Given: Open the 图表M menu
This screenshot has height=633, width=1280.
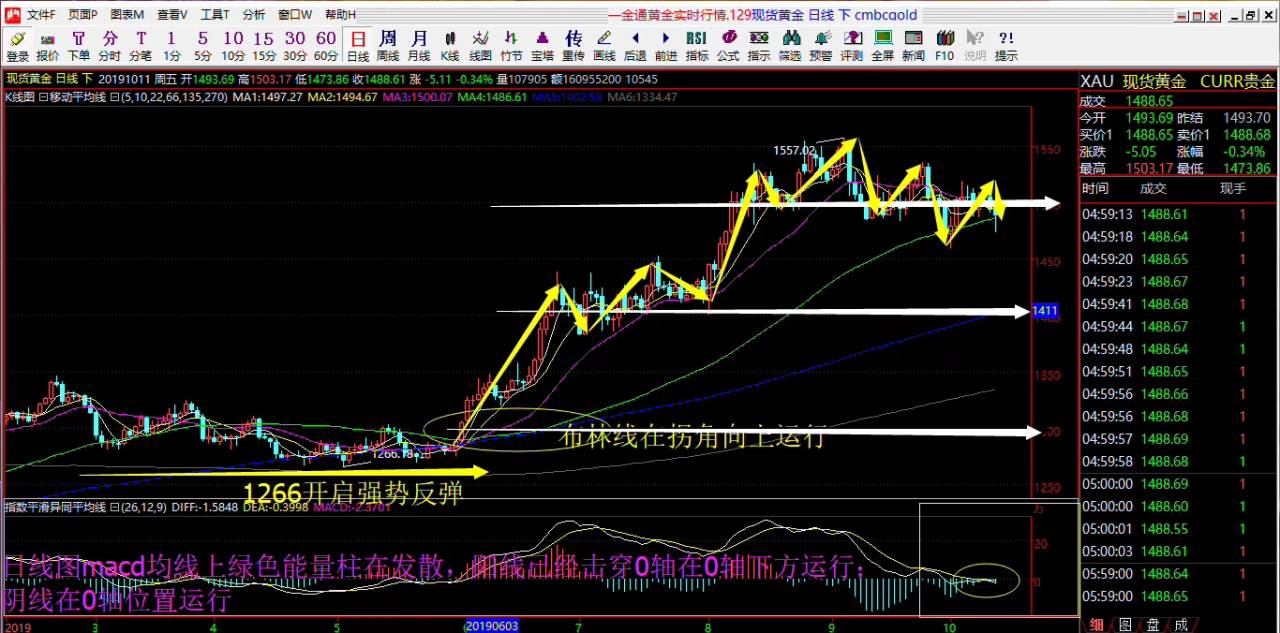Looking at the screenshot, I should tap(127, 15).
